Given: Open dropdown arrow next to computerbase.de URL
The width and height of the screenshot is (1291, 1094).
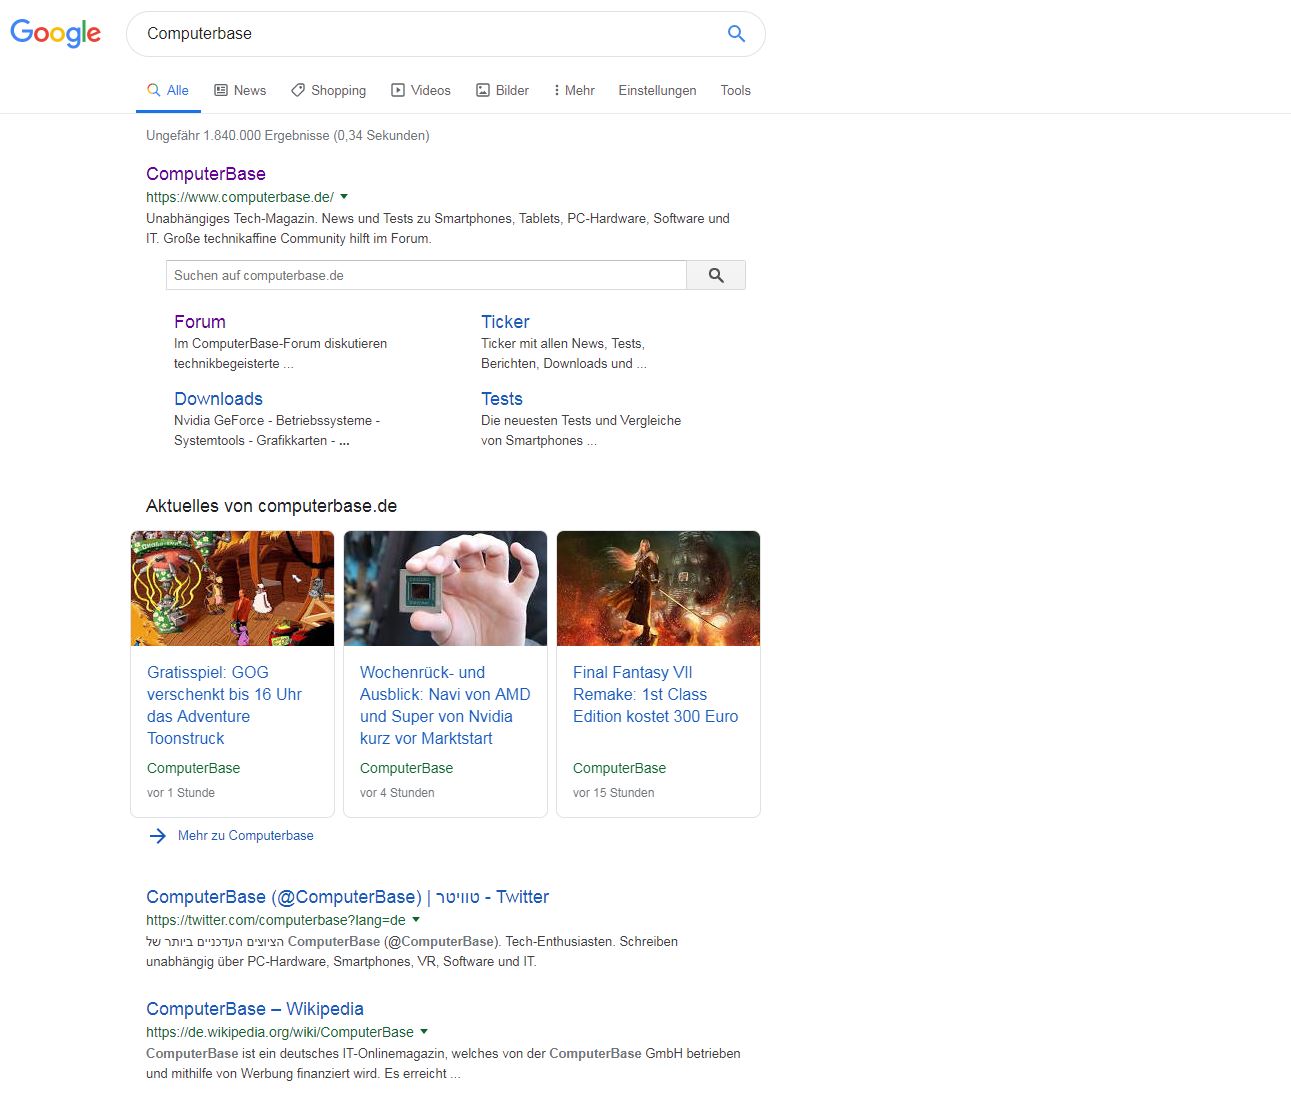Looking at the screenshot, I should (344, 197).
